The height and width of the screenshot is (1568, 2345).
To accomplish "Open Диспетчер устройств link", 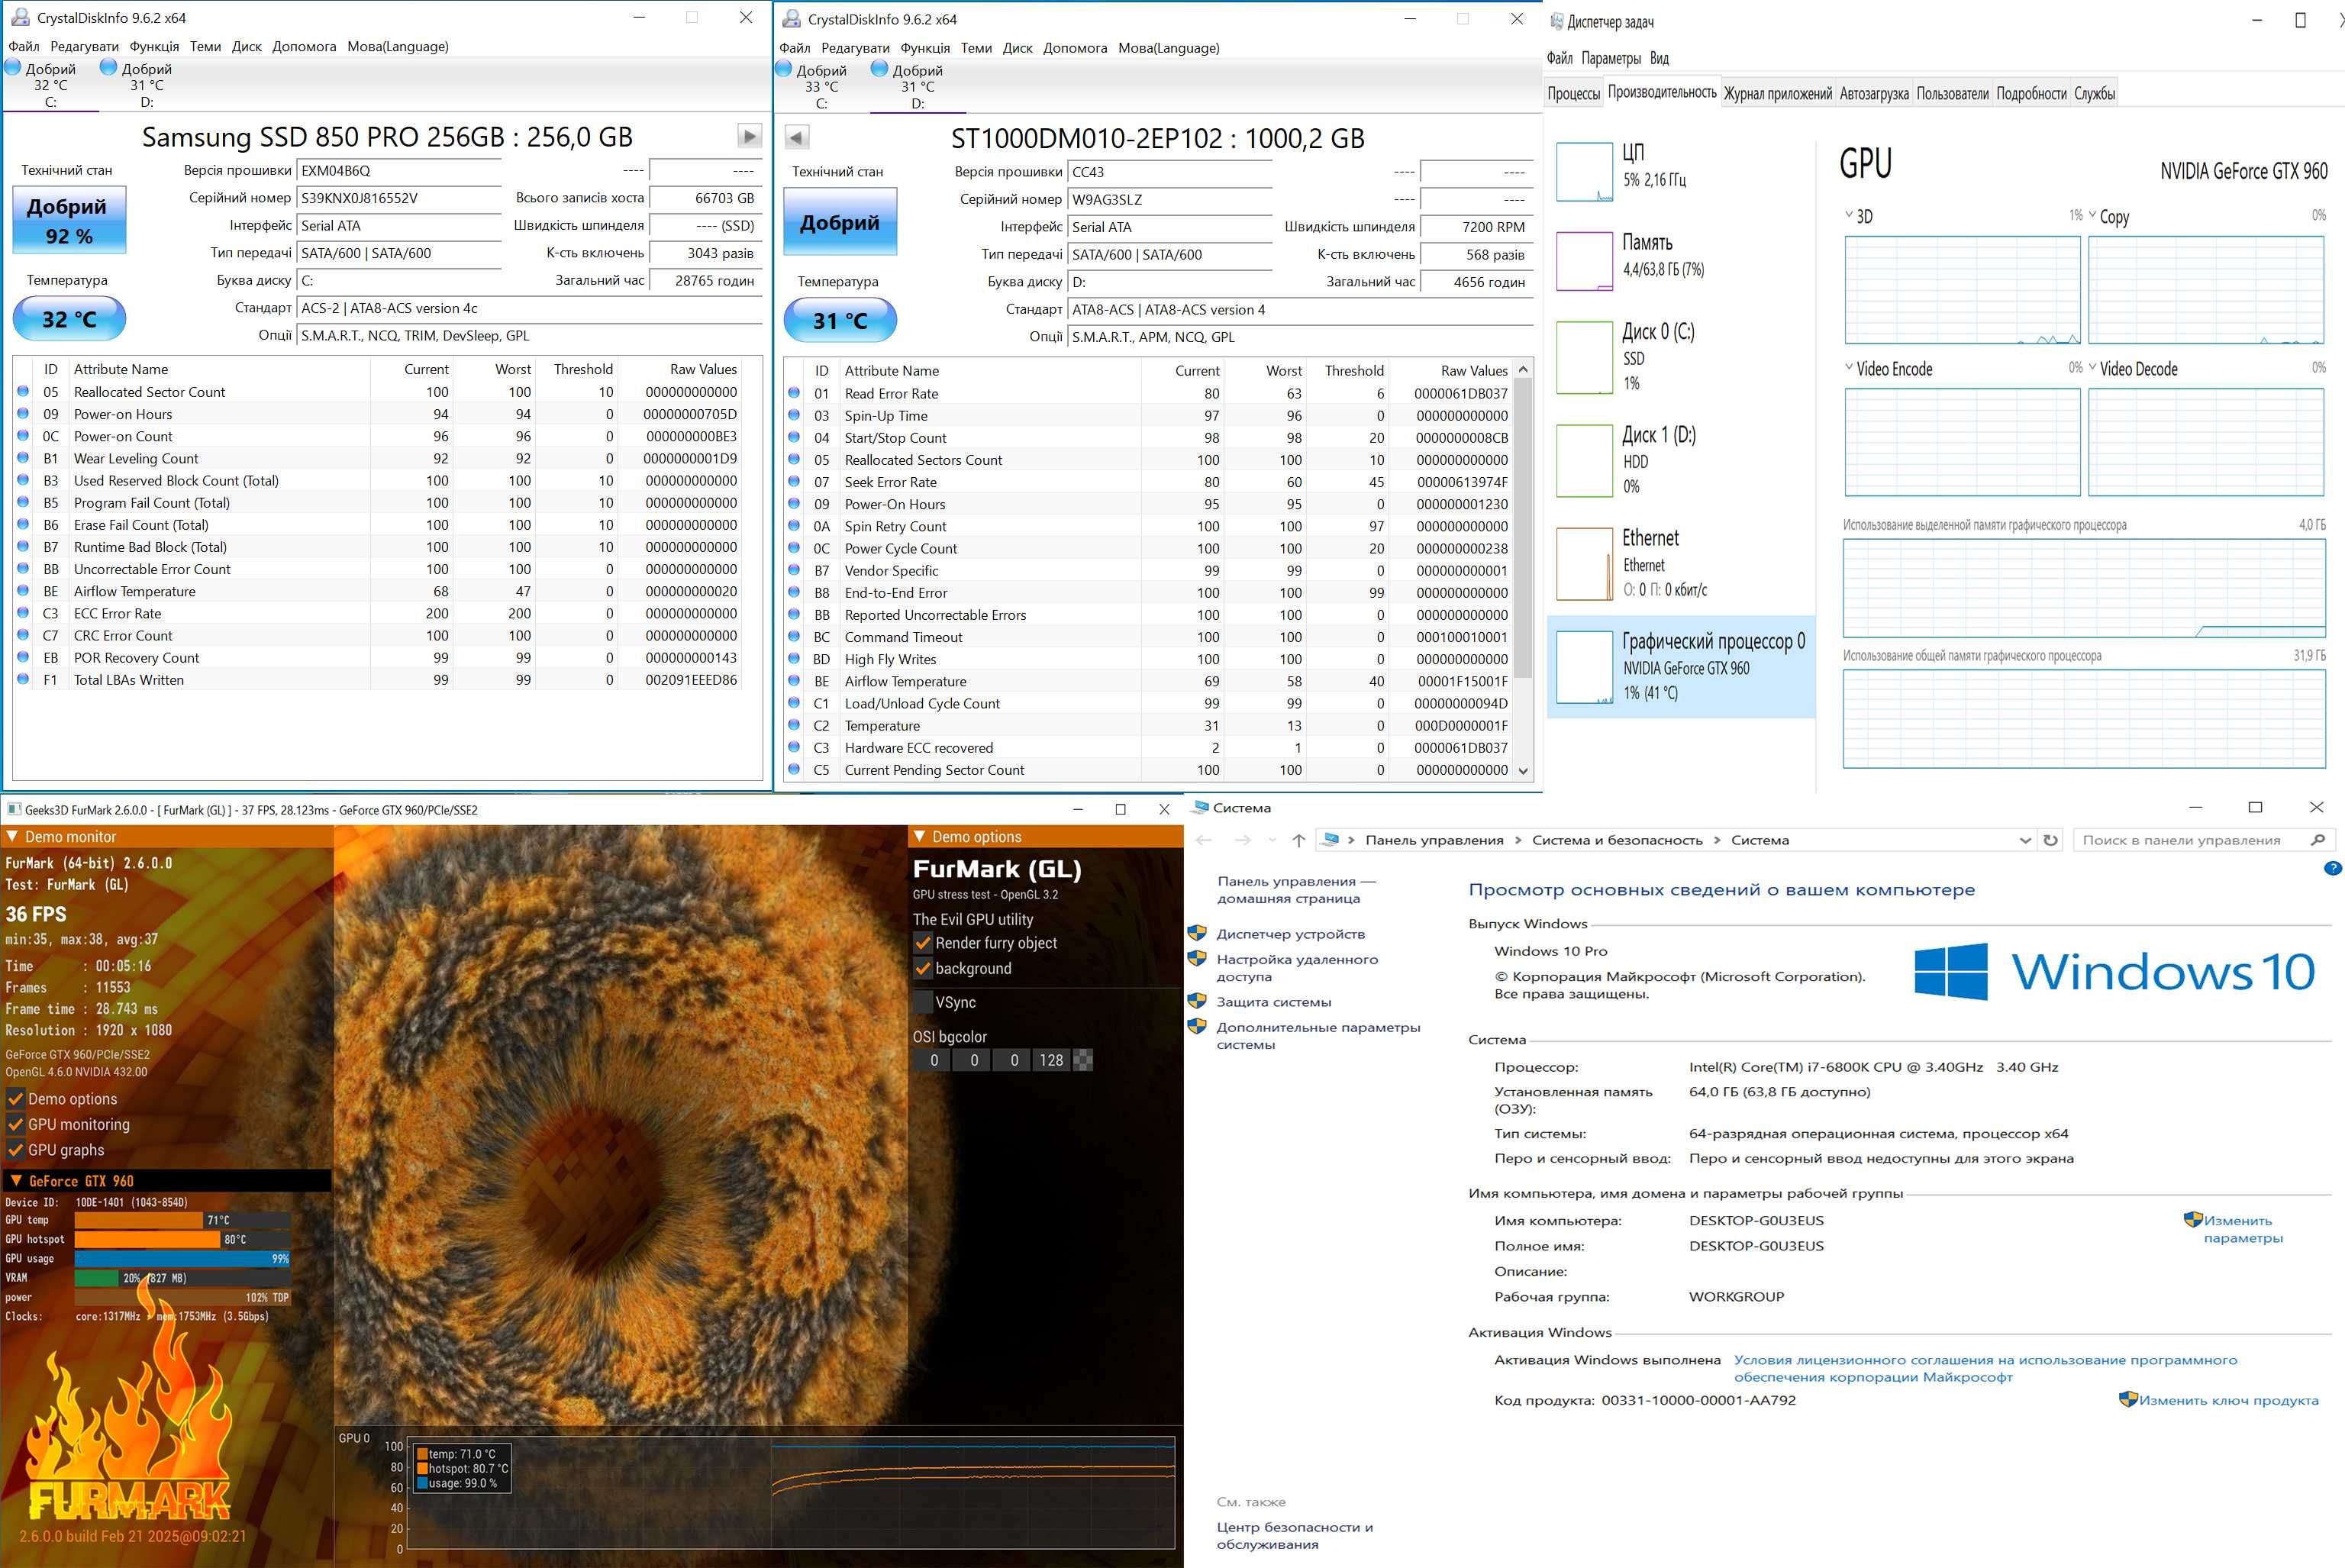I will (x=1290, y=933).
